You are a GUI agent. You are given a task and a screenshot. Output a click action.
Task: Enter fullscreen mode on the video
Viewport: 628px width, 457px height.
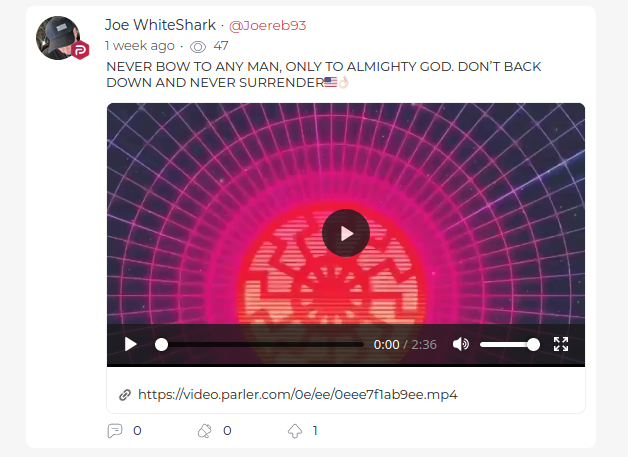pos(561,344)
